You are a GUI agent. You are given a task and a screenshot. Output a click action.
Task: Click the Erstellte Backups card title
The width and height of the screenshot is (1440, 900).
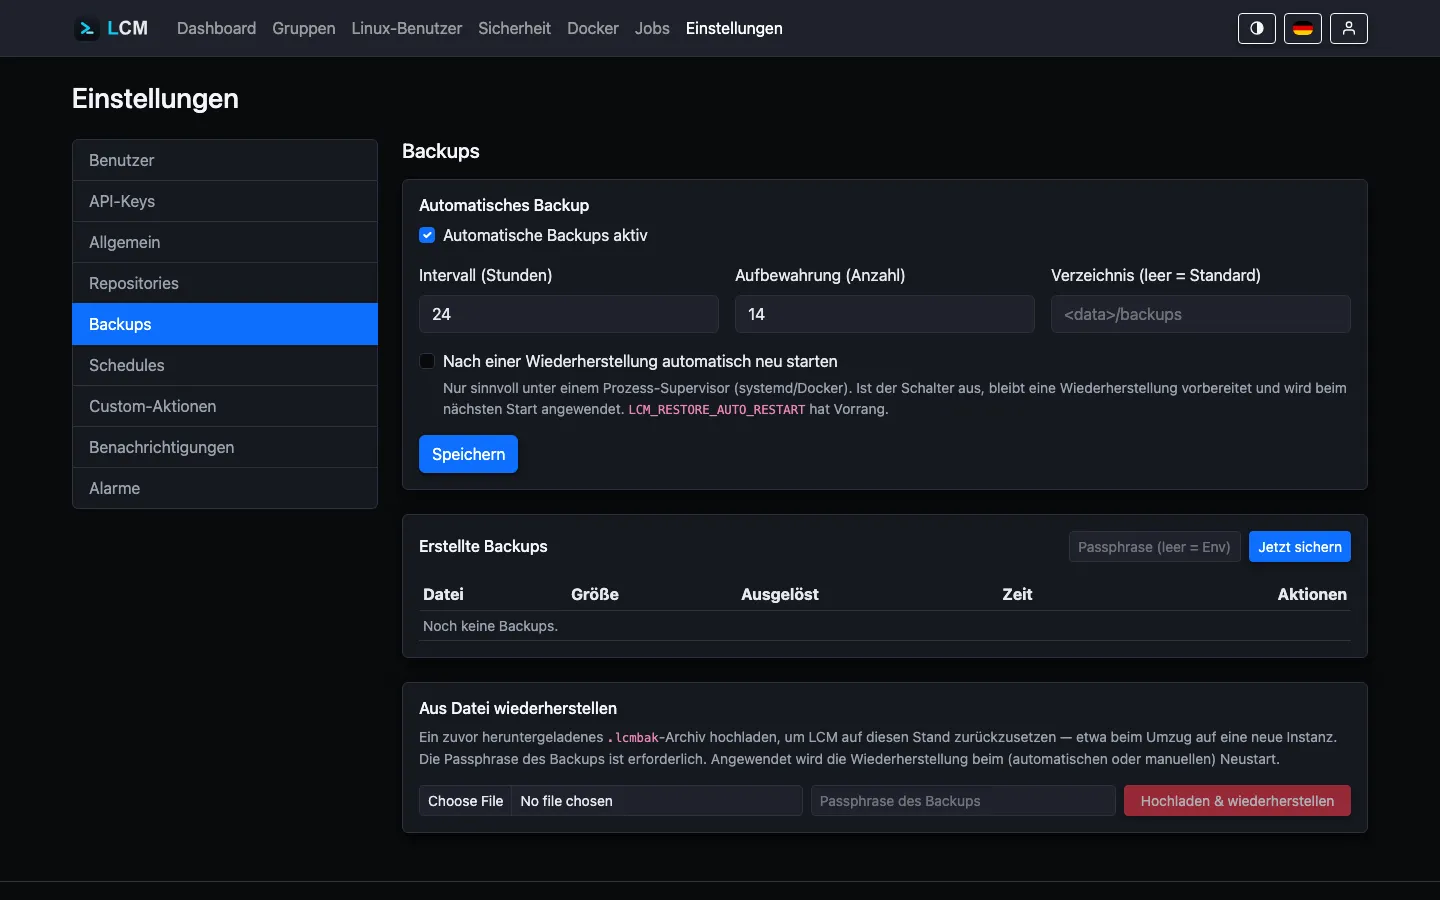(483, 546)
